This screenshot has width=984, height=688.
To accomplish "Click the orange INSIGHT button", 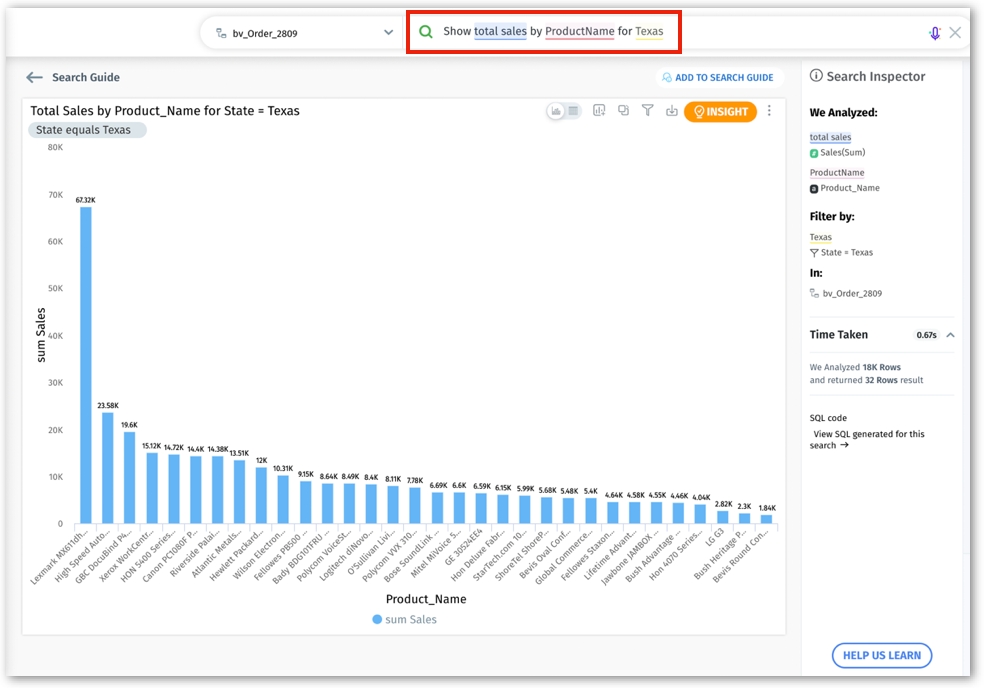I will [720, 112].
